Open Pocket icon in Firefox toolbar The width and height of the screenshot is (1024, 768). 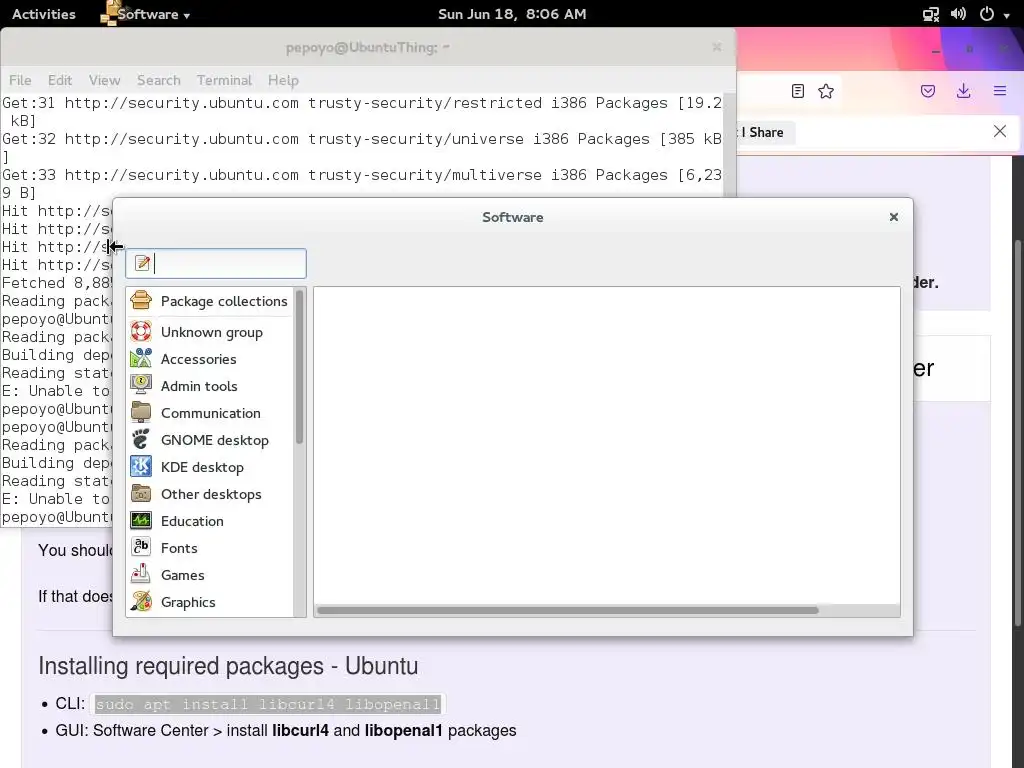[x=928, y=91]
